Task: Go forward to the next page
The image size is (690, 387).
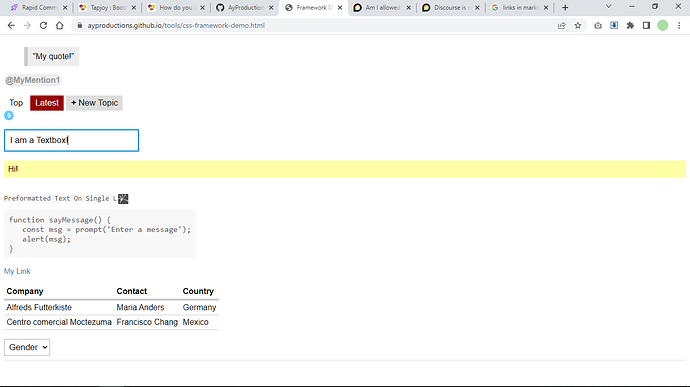Action: tap(27, 26)
